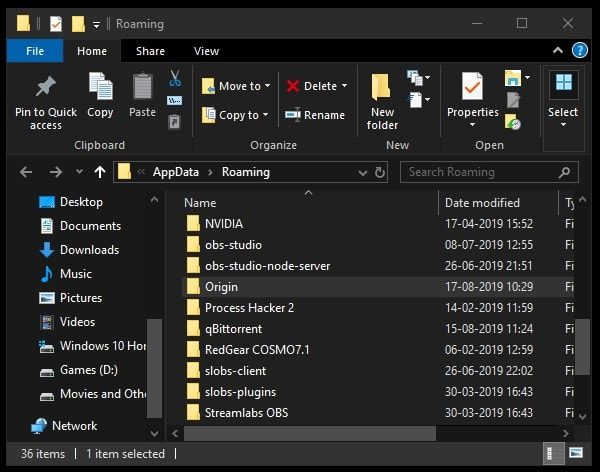600x472 pixels.
Task: Go back with the left arrow
Action: tap(26, 172)
